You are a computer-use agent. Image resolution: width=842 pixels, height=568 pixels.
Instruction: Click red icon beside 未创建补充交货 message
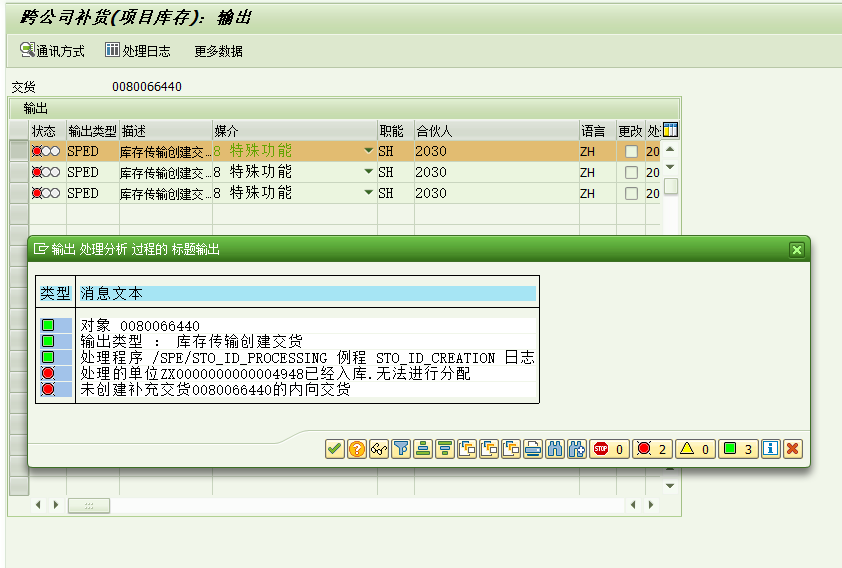point(48,389)
